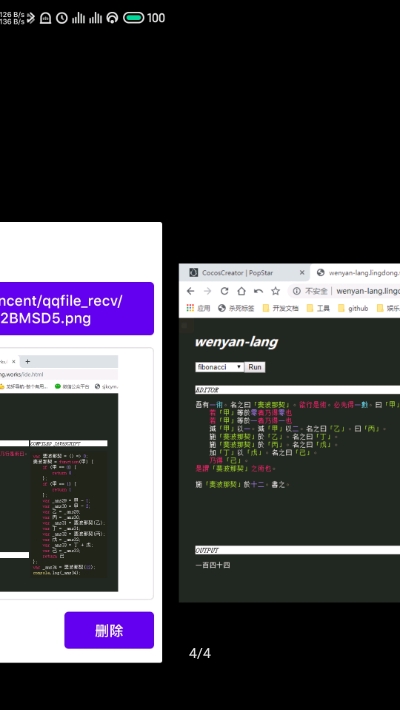
Task: Tap the compiled JavaScript screenshot thumbnail
Action: (x=59, y=473)
